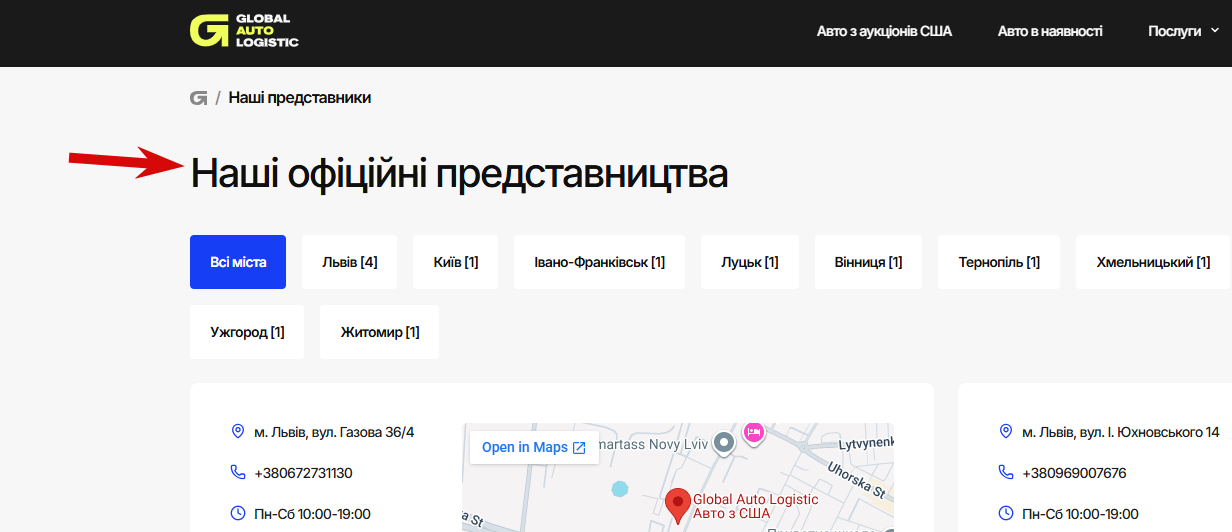
Task: Click phone number +380672731130
Action: 303,473
